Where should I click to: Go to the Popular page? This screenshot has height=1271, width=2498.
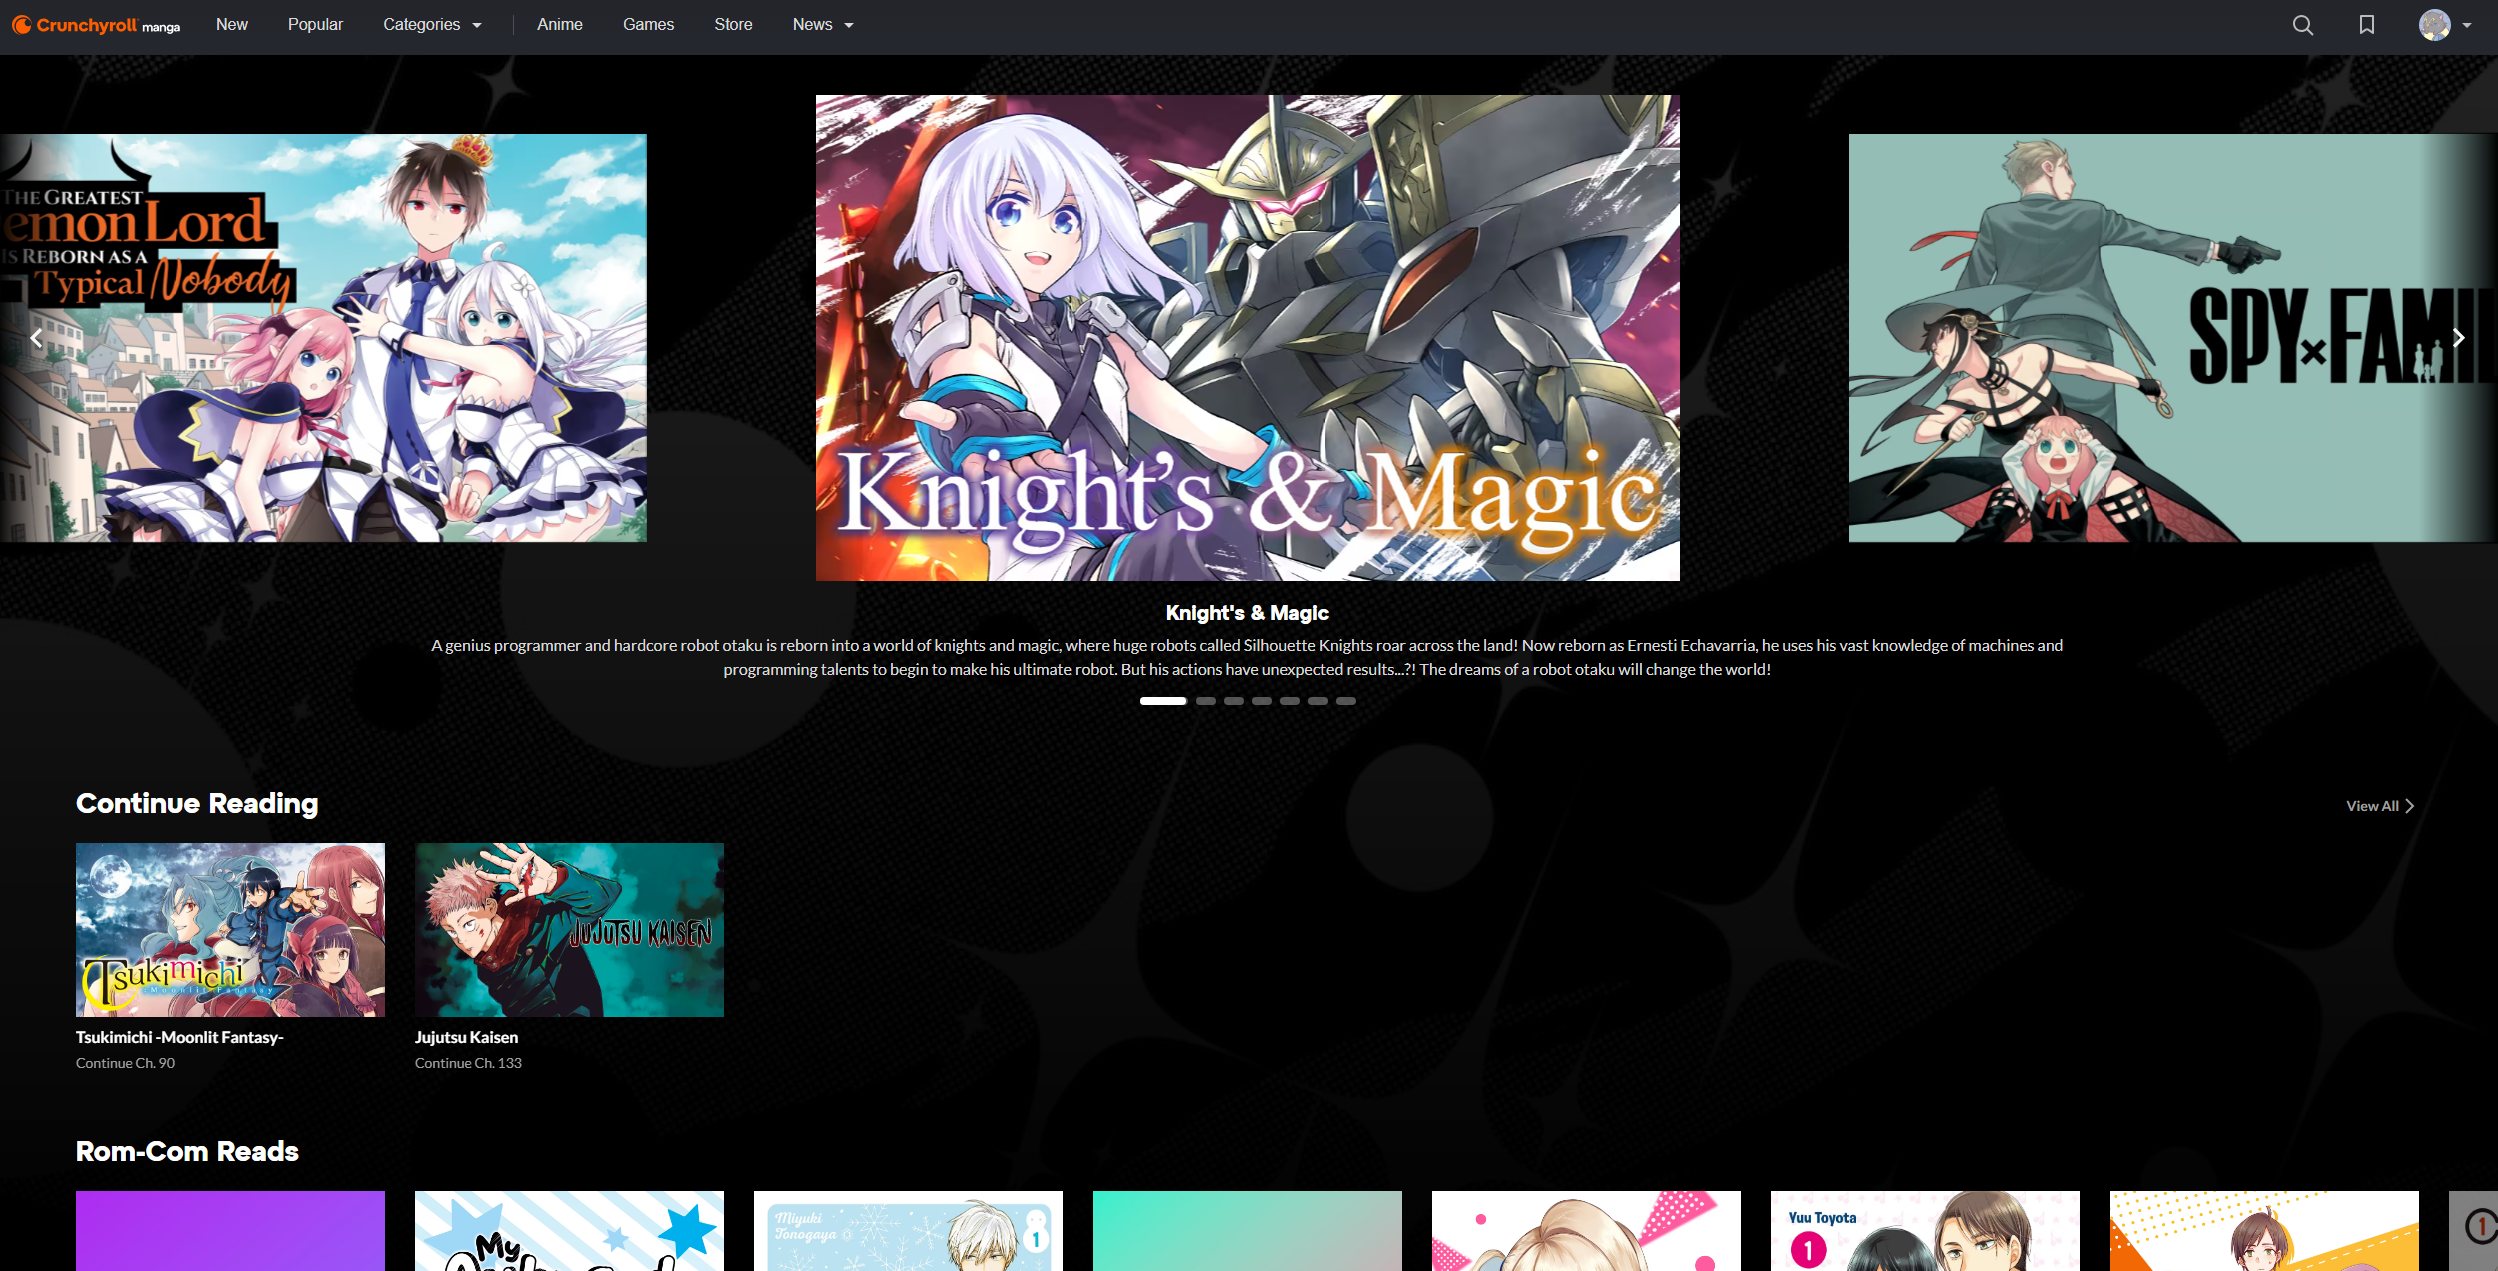click(x=315, y=25)
